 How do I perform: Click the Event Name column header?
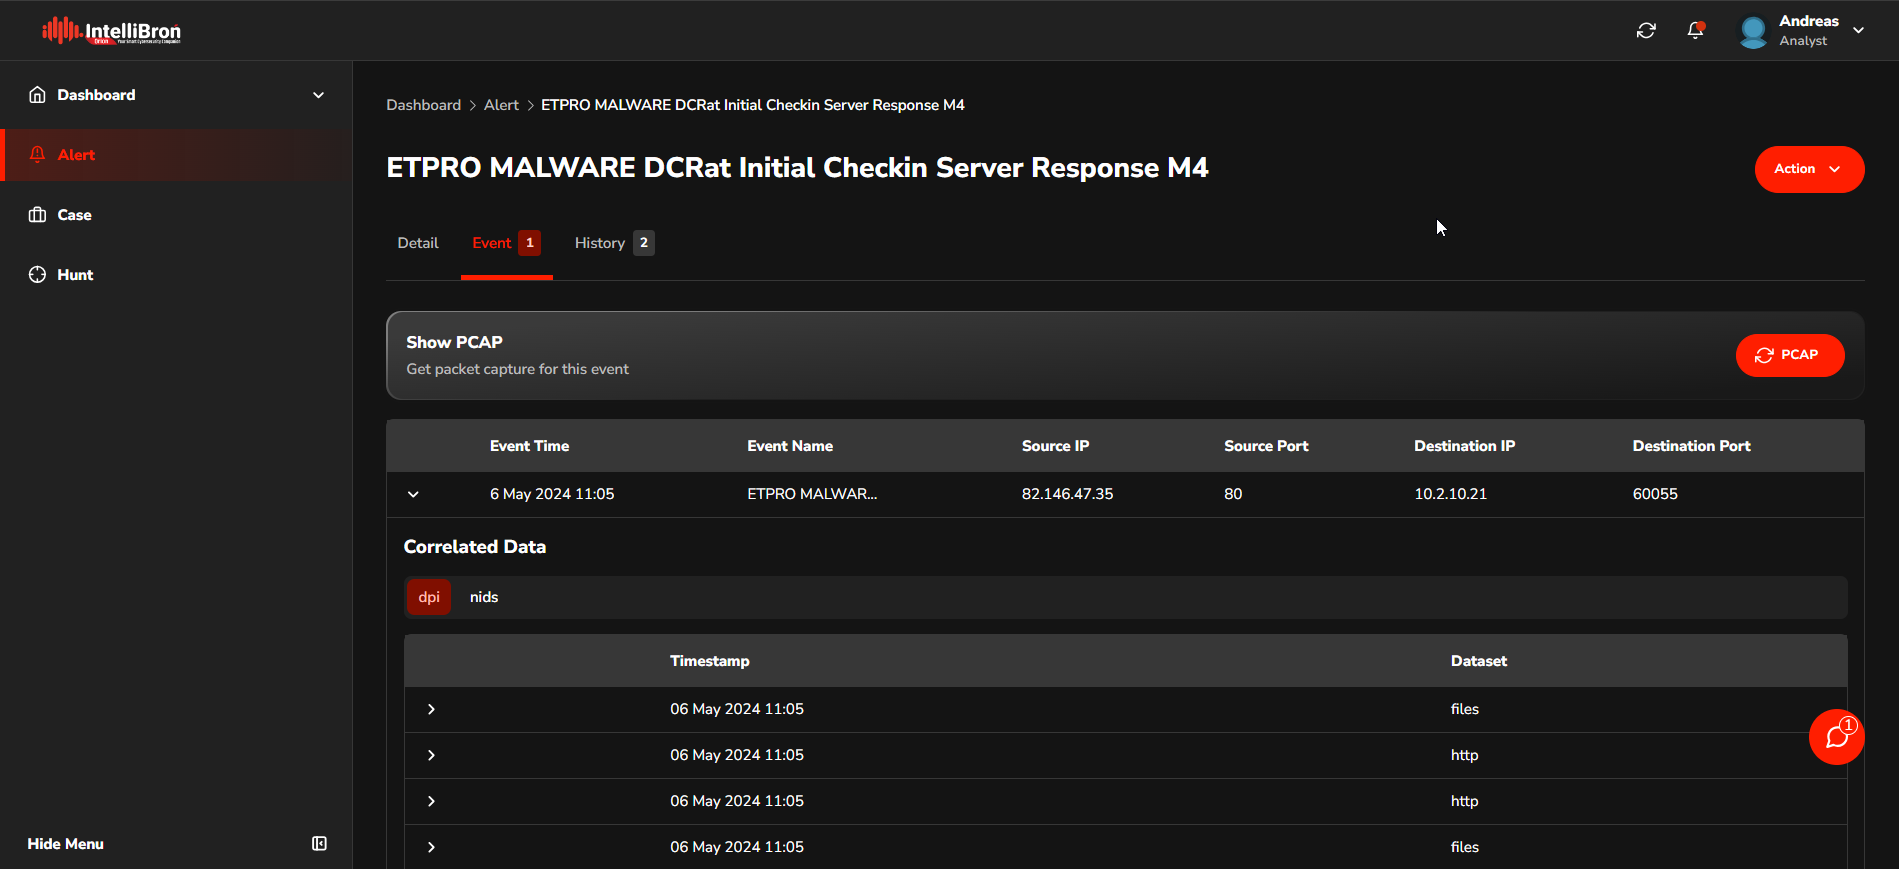click(790, 446)
